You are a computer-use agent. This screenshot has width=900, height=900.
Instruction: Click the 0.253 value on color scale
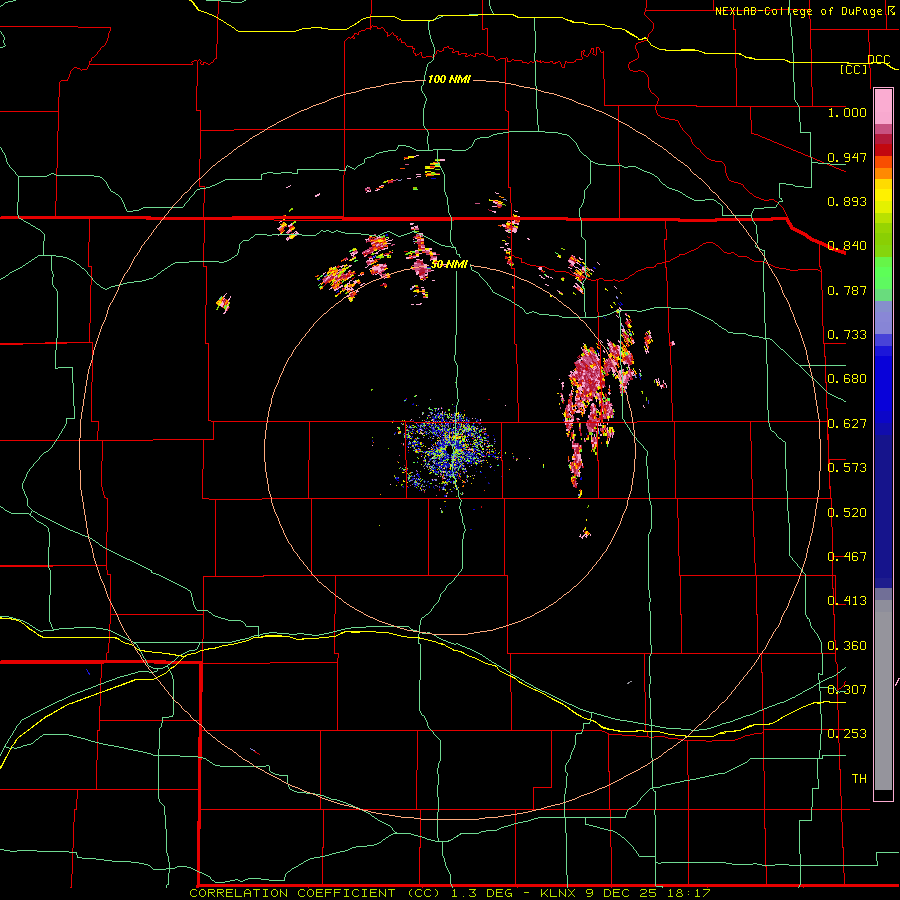point(847,734)
